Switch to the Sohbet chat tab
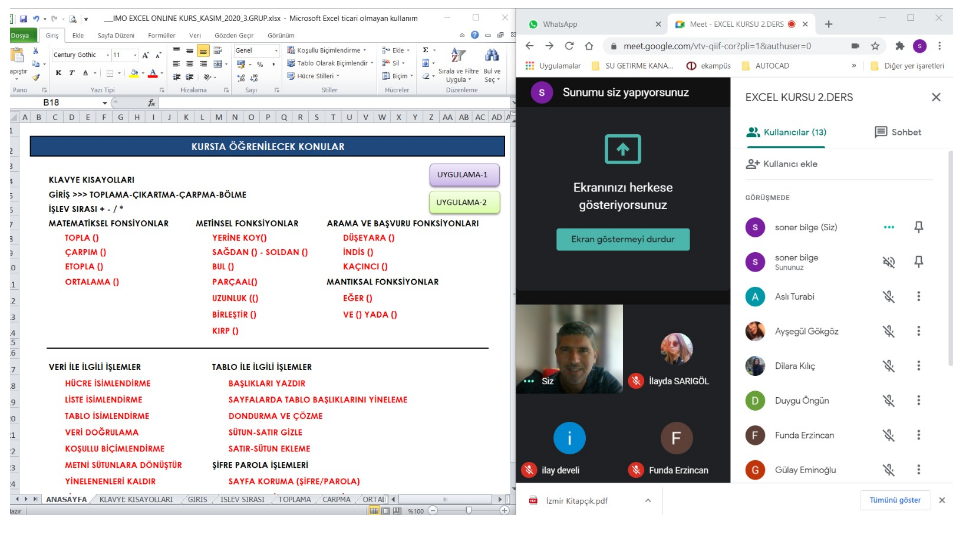 [x=898, y=132]
